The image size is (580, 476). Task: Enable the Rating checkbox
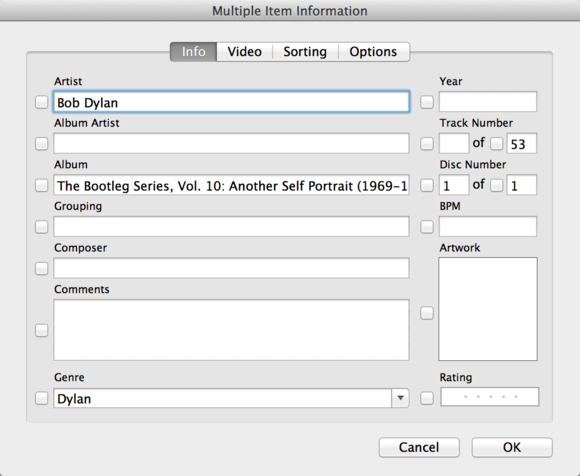pos(427,398)
